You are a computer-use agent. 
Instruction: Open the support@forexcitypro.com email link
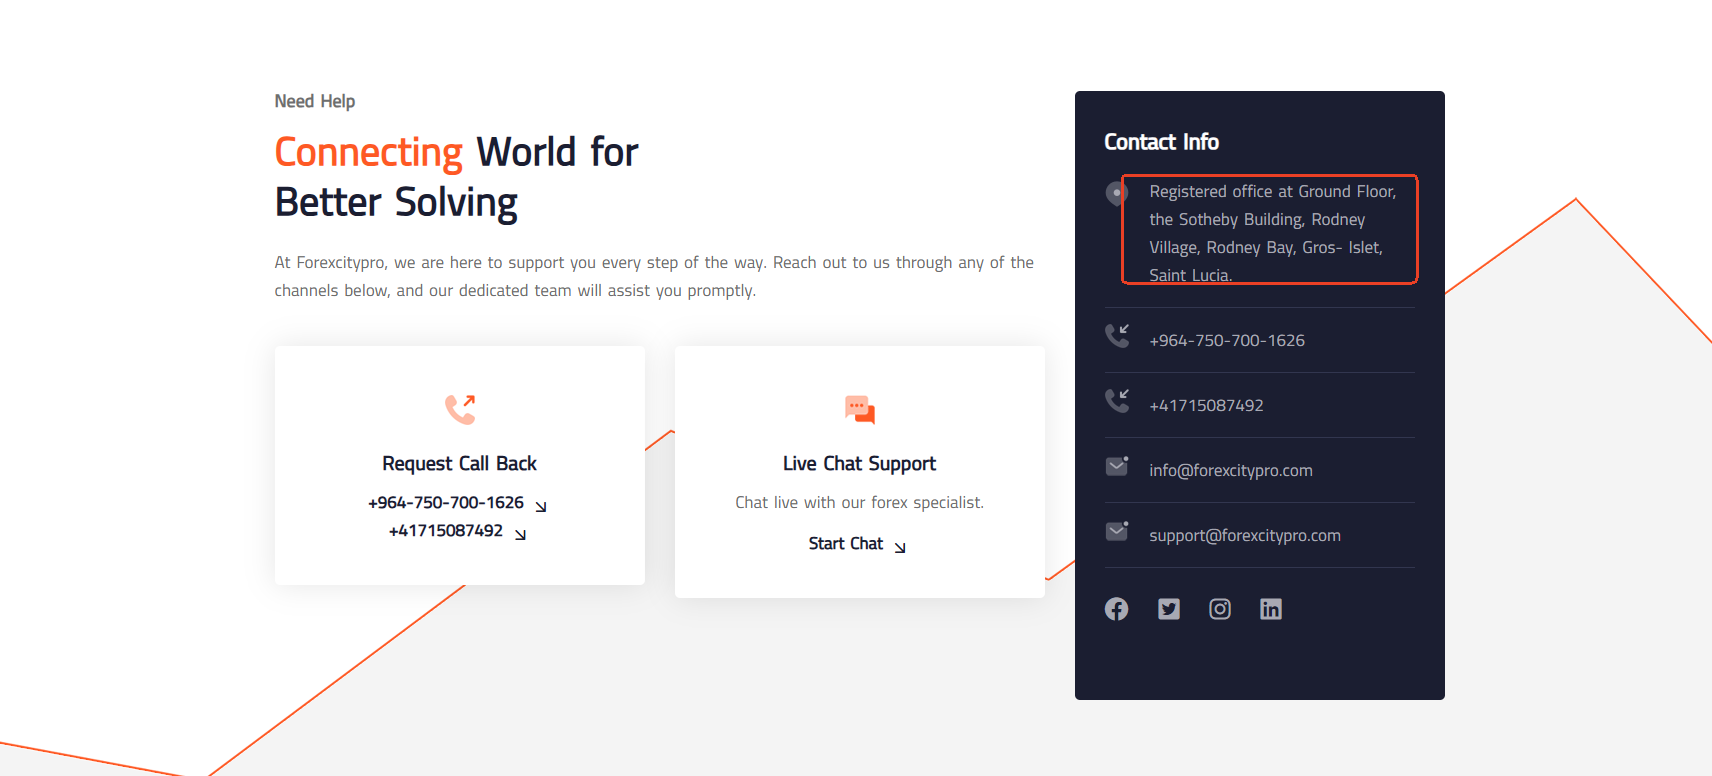(x=1245, y=536)
